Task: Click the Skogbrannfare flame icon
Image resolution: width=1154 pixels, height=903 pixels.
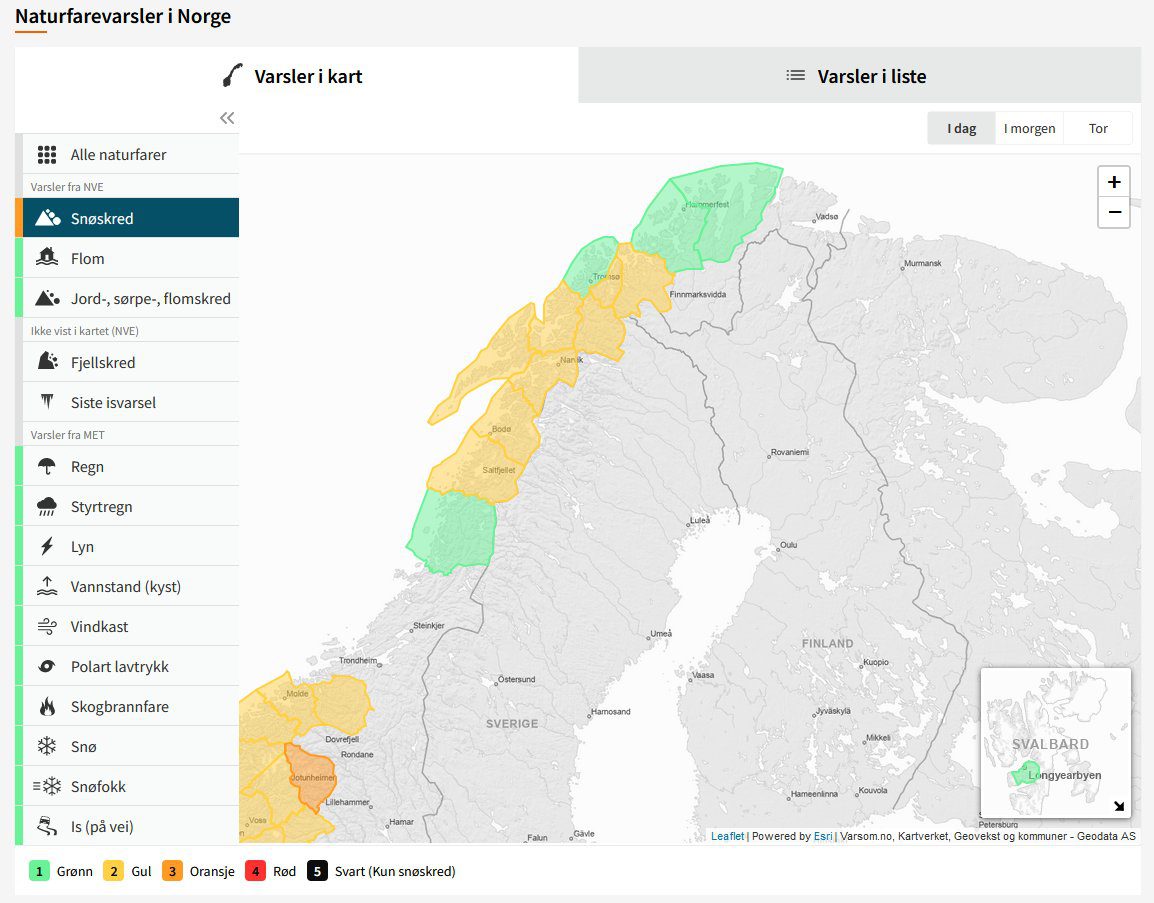Action: pyautogui.click(x=47, y=707)
